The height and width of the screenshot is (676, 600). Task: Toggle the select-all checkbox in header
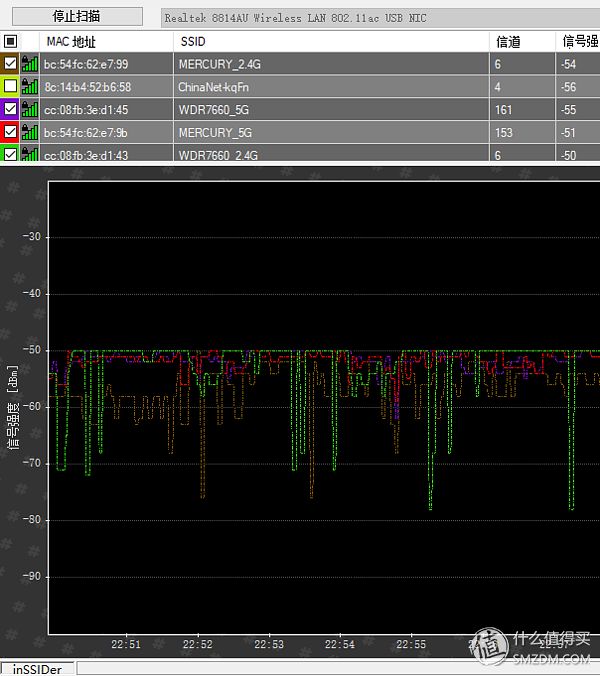pyautogui.click(x=10, y=41)
